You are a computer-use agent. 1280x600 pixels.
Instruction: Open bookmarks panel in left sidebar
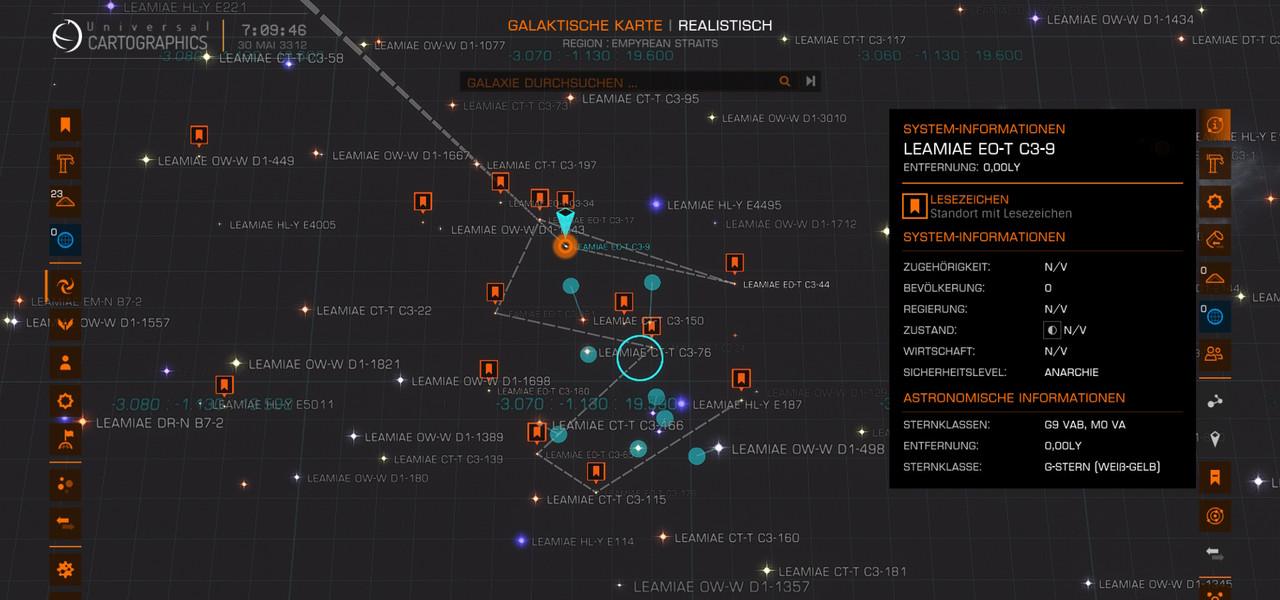coord(65,125)
